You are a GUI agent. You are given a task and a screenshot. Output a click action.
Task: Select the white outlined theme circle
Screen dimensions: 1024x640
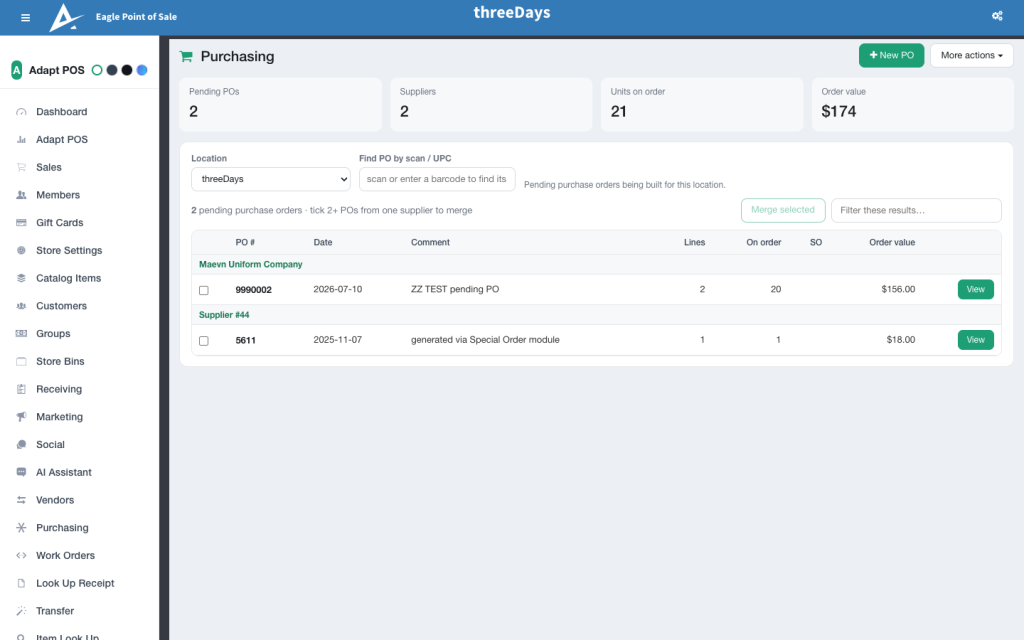click(x=97, y=70)
